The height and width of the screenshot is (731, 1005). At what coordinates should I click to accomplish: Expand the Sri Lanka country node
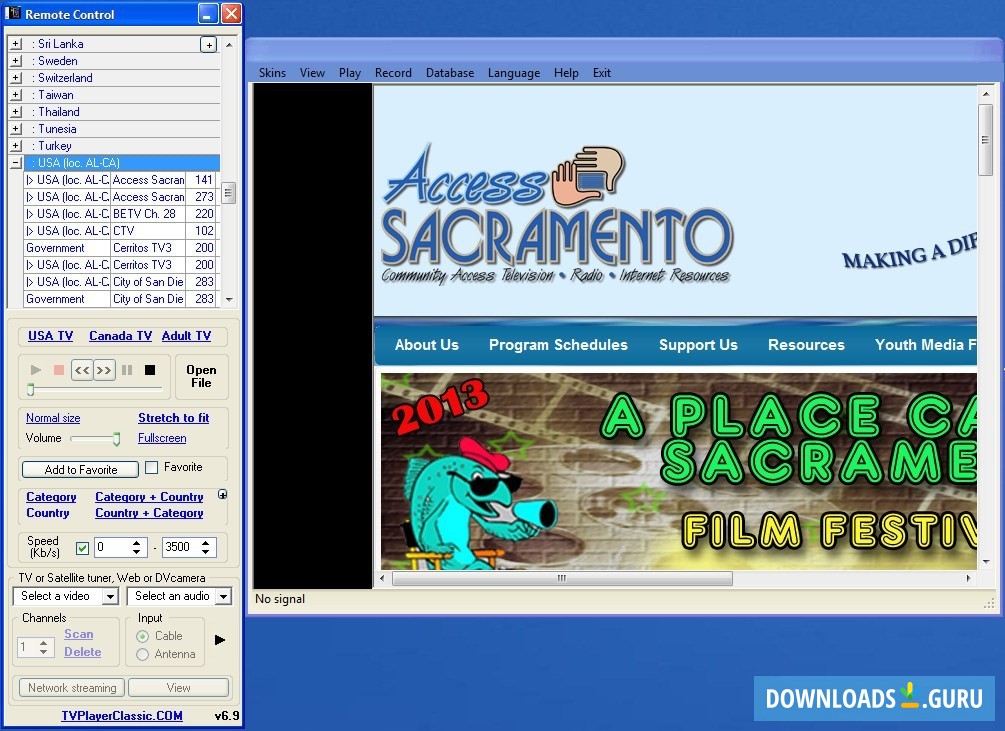click(16, 44)
